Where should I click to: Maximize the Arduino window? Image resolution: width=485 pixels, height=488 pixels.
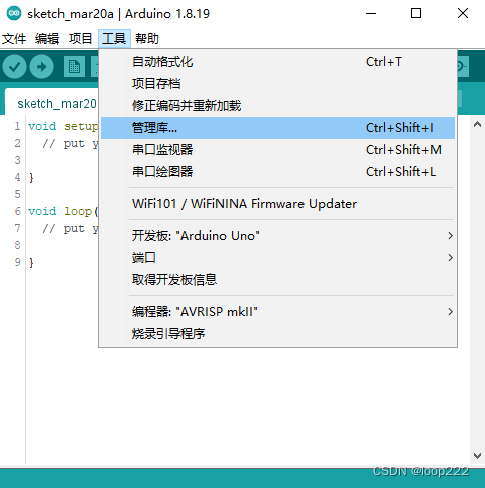(x=416, y=14)
